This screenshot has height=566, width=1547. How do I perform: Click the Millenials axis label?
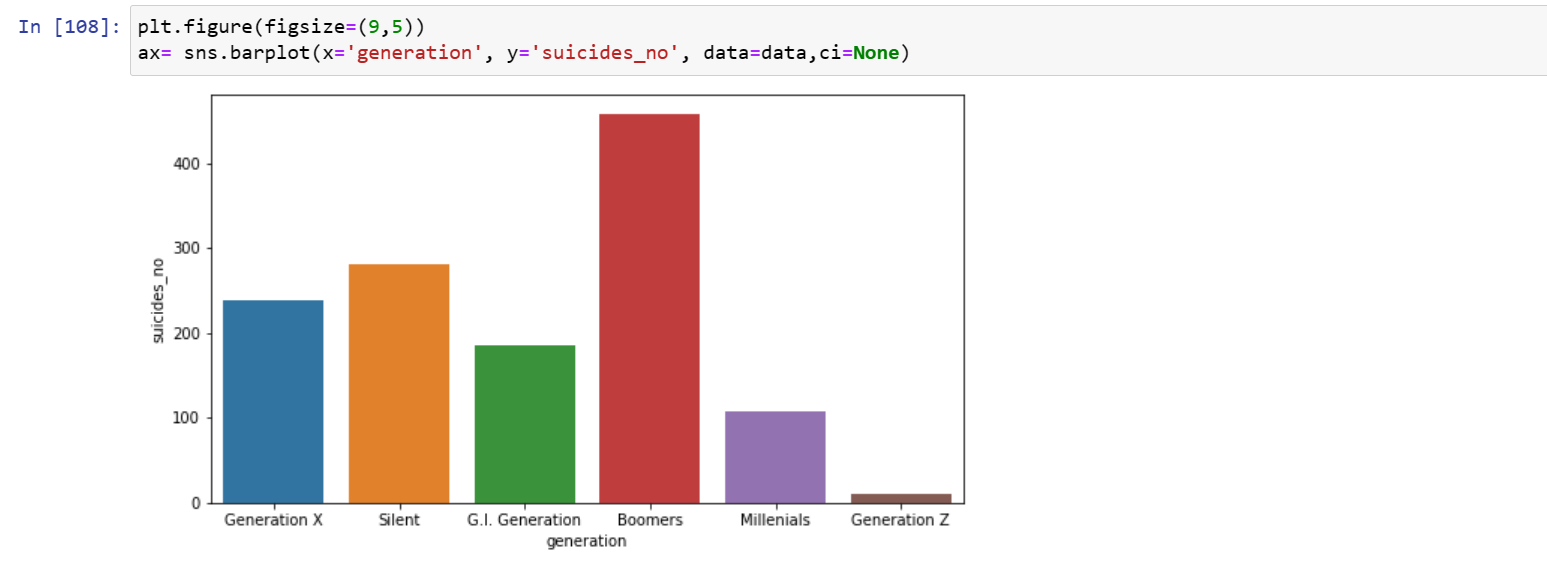(x=775, y=521)
